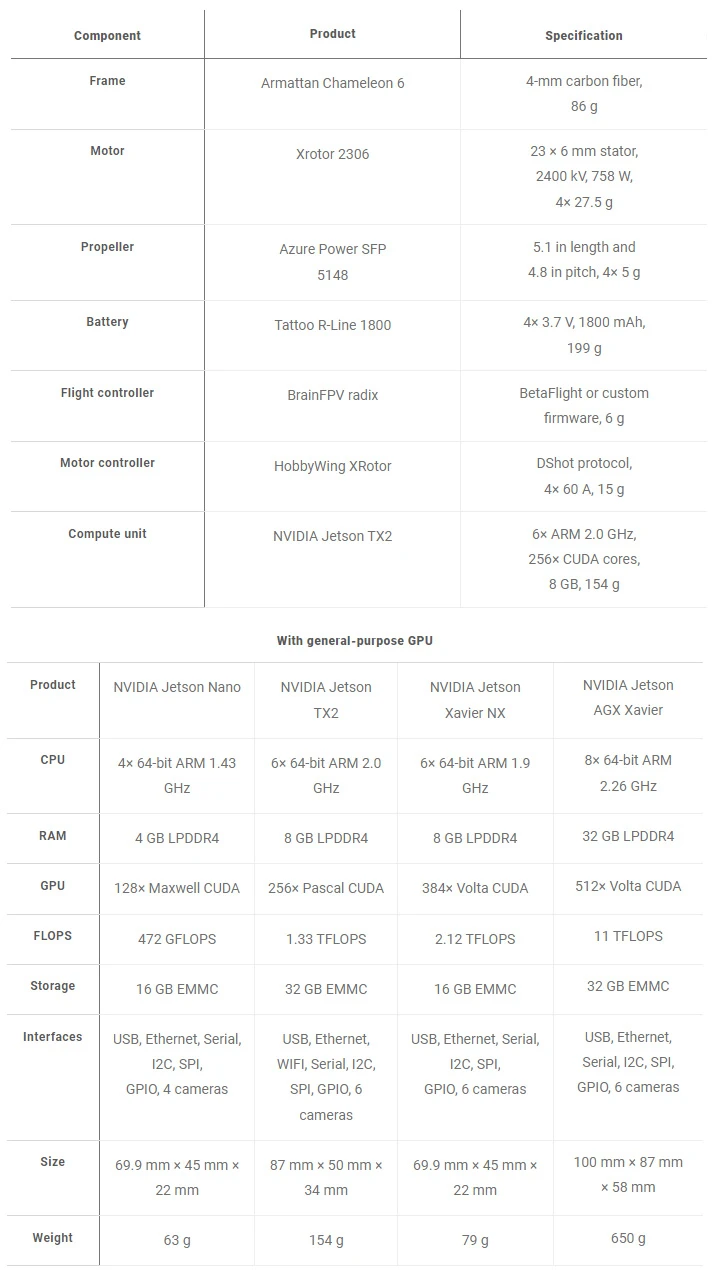Click the Interfaces row label

pos(53,1037)
